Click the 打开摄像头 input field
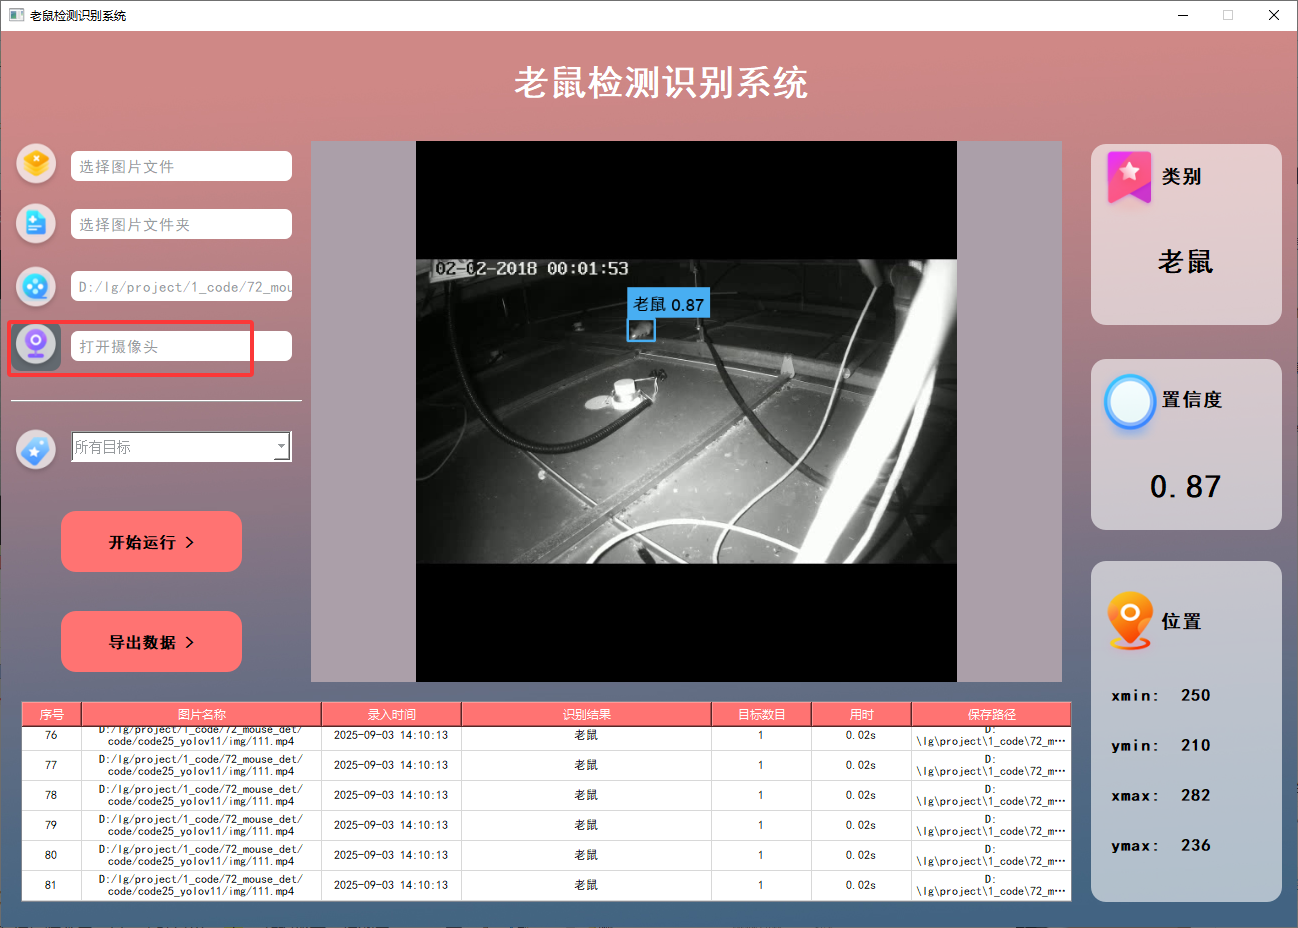Viewport: 1298px width, 928px height. pos(181,346)
